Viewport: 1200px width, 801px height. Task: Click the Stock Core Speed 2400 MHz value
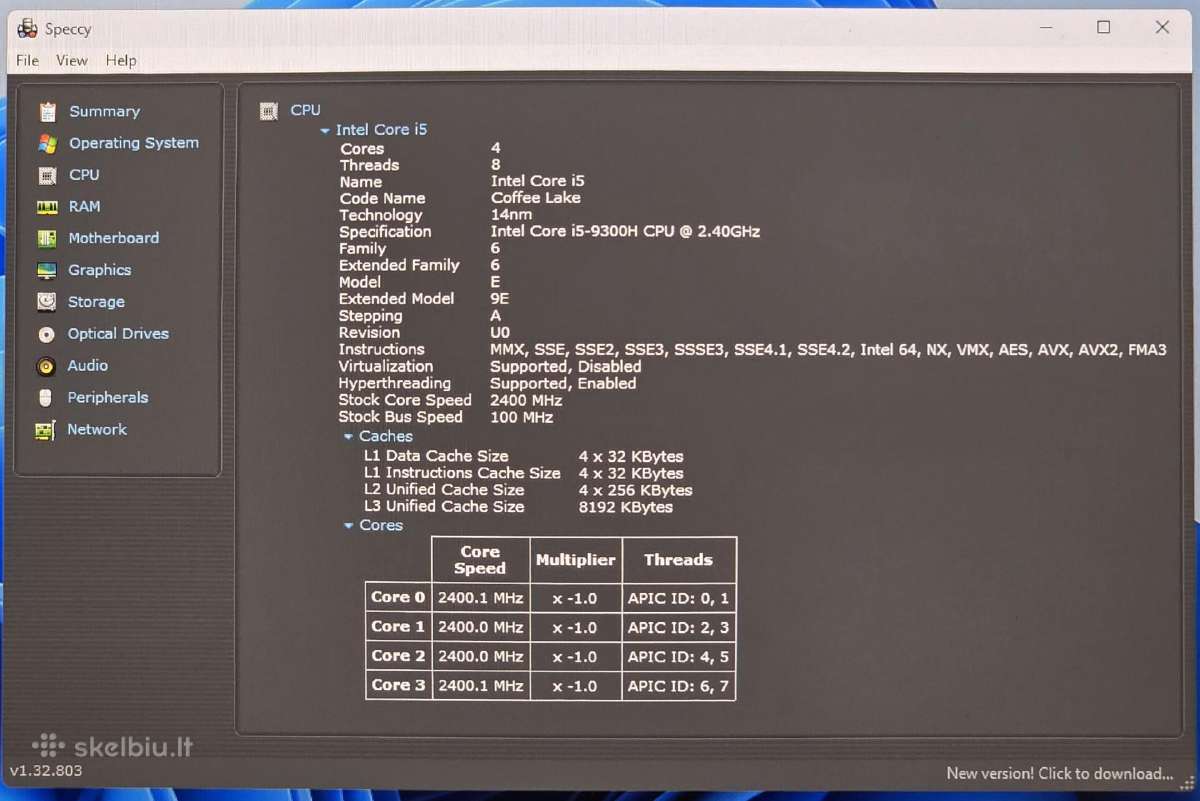(x=526, y=400)
